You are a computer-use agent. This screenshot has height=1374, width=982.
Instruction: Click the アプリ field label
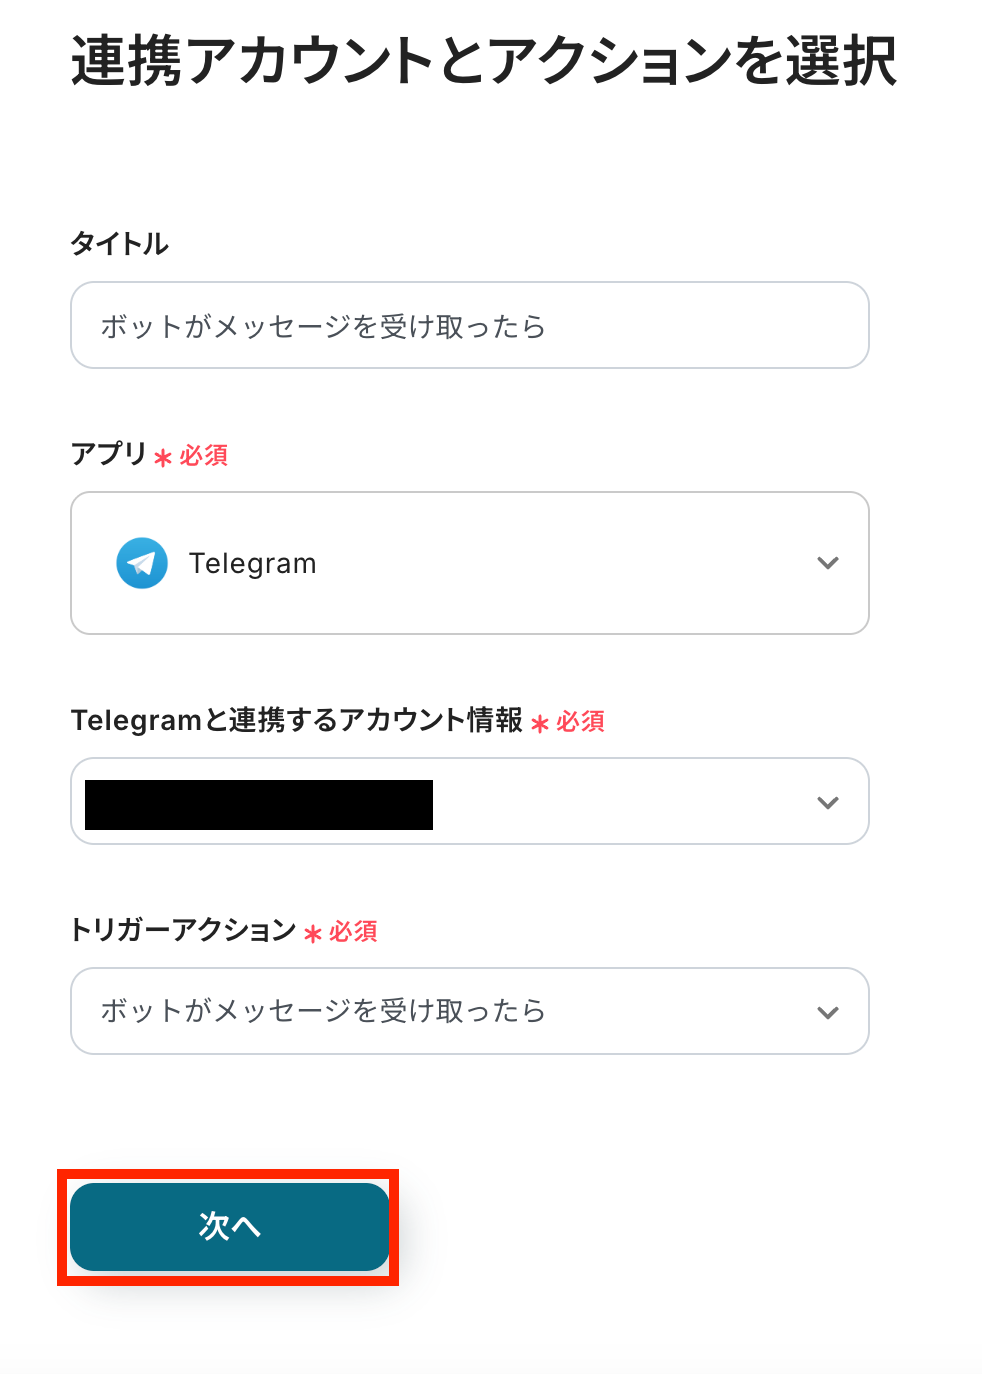(x=109, y=454)
